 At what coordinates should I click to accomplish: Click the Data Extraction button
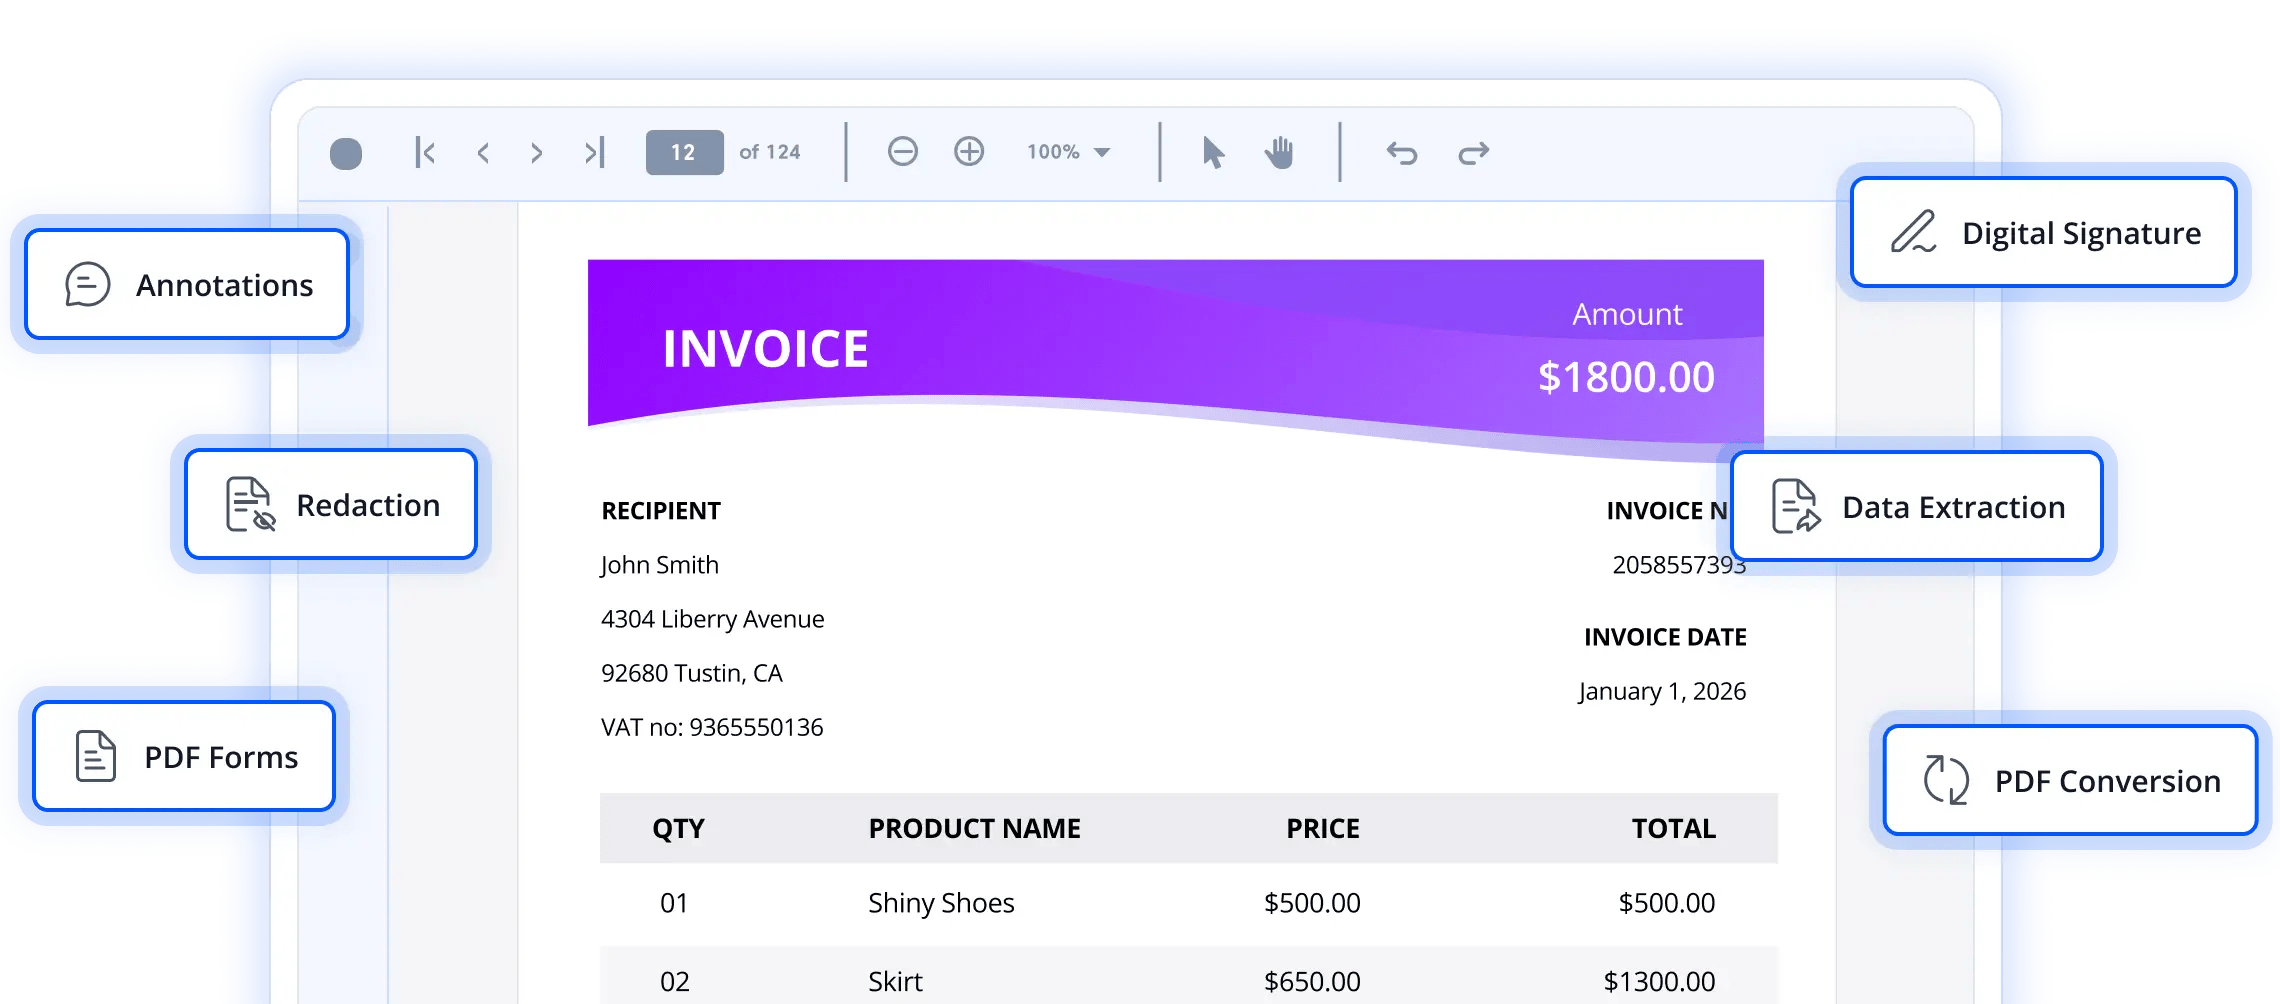[1916, 507]
